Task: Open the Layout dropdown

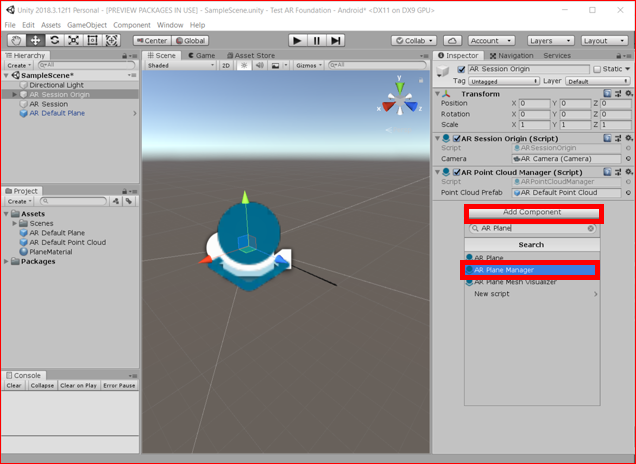Action: point(604,41)
